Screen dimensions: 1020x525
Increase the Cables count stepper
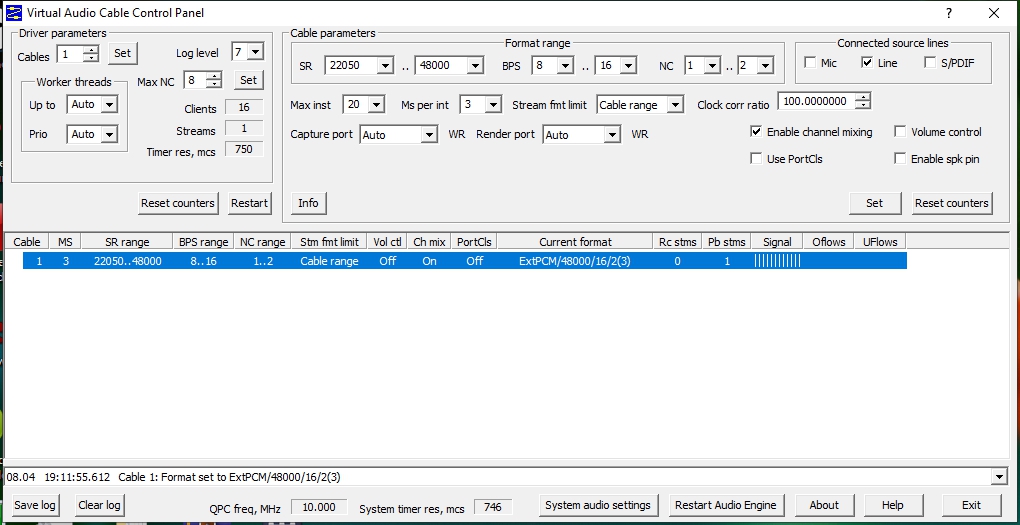92,49
